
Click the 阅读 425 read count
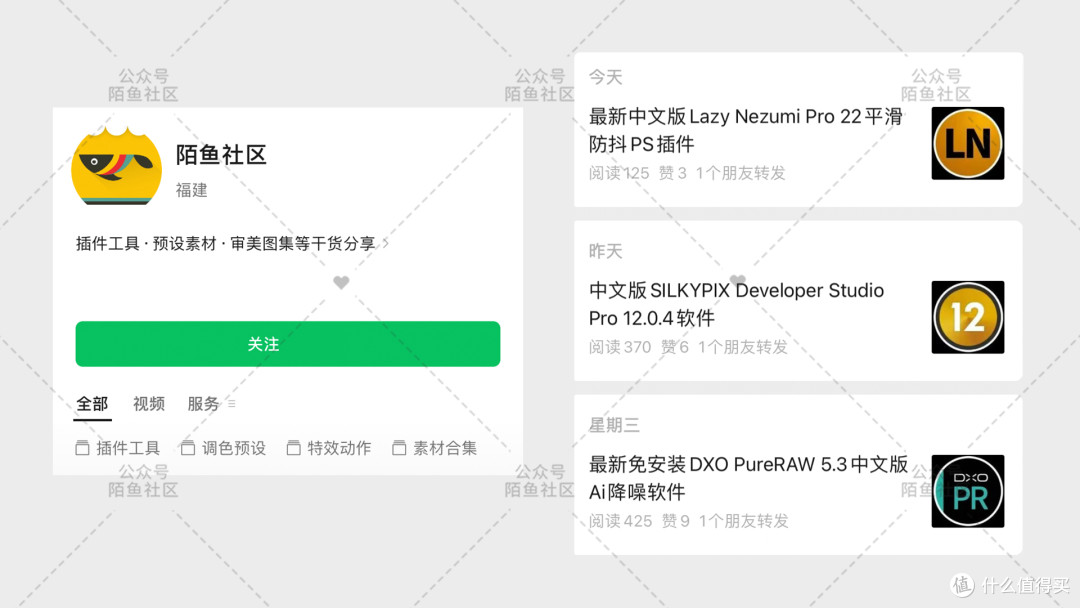620,521
